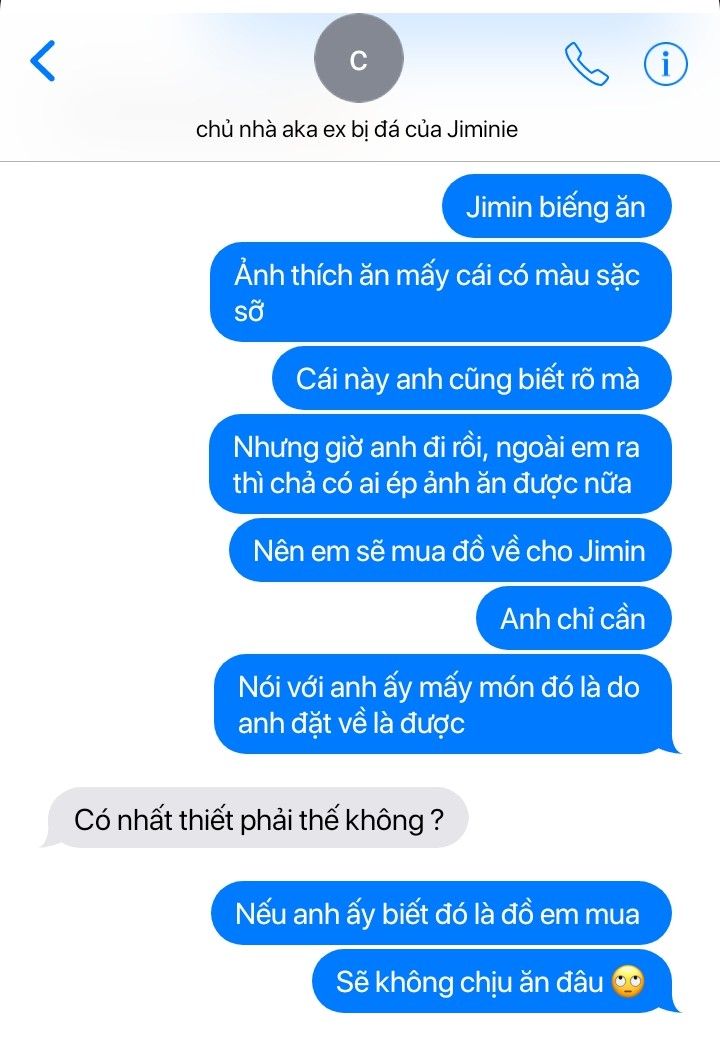Image resolution: width=720 pixels, height=1041 pixels.
Task: Tap the gray "Có nhất thiết phải thế không ?" reply
Action: (256, 818)
